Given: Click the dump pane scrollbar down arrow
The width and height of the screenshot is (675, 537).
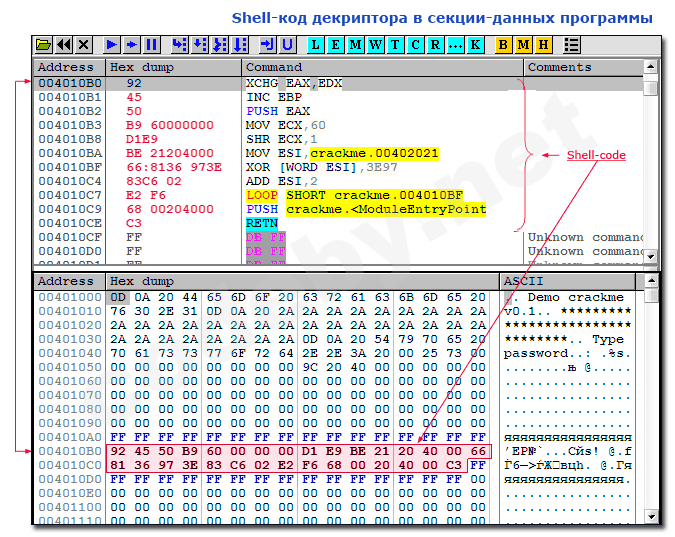Looking at the screenshot, I should [652, 517].
